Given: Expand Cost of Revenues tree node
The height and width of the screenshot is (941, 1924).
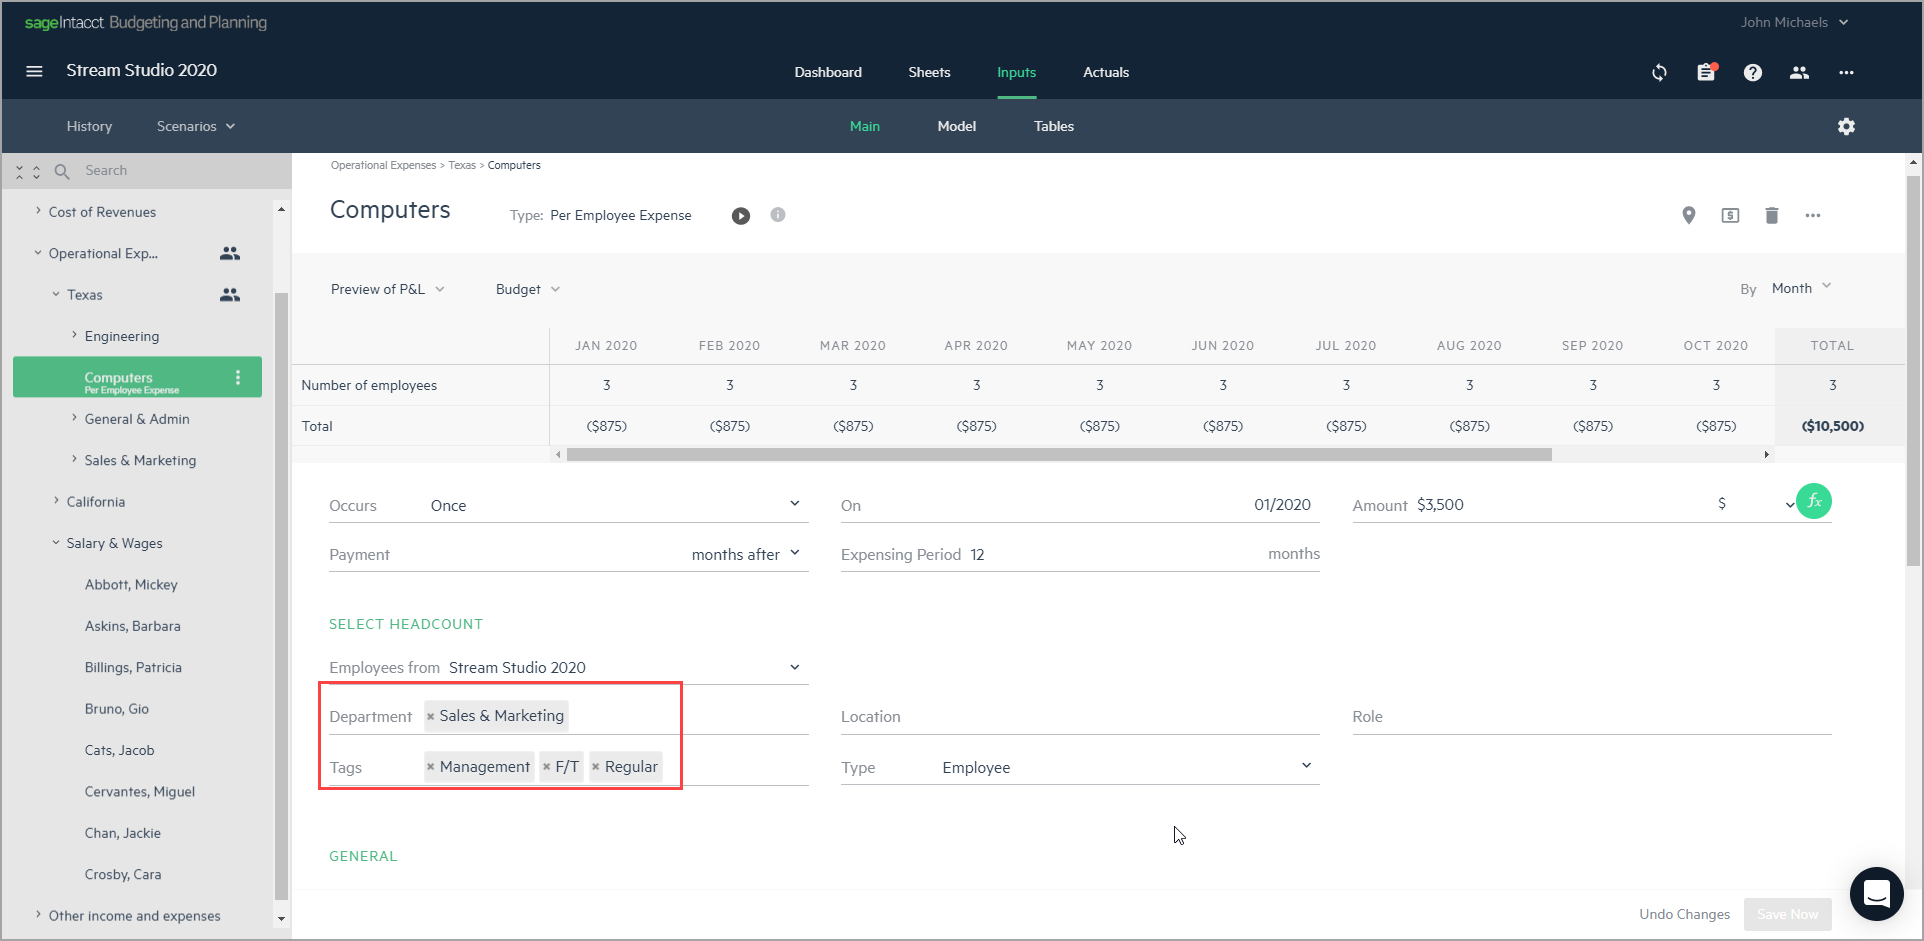Looking at the screenshot, I should pos(38,211).
